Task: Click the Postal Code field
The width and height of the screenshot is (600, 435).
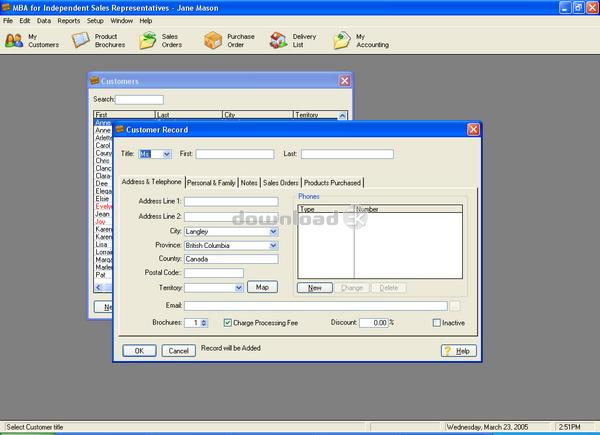Action: pos(214,273)
